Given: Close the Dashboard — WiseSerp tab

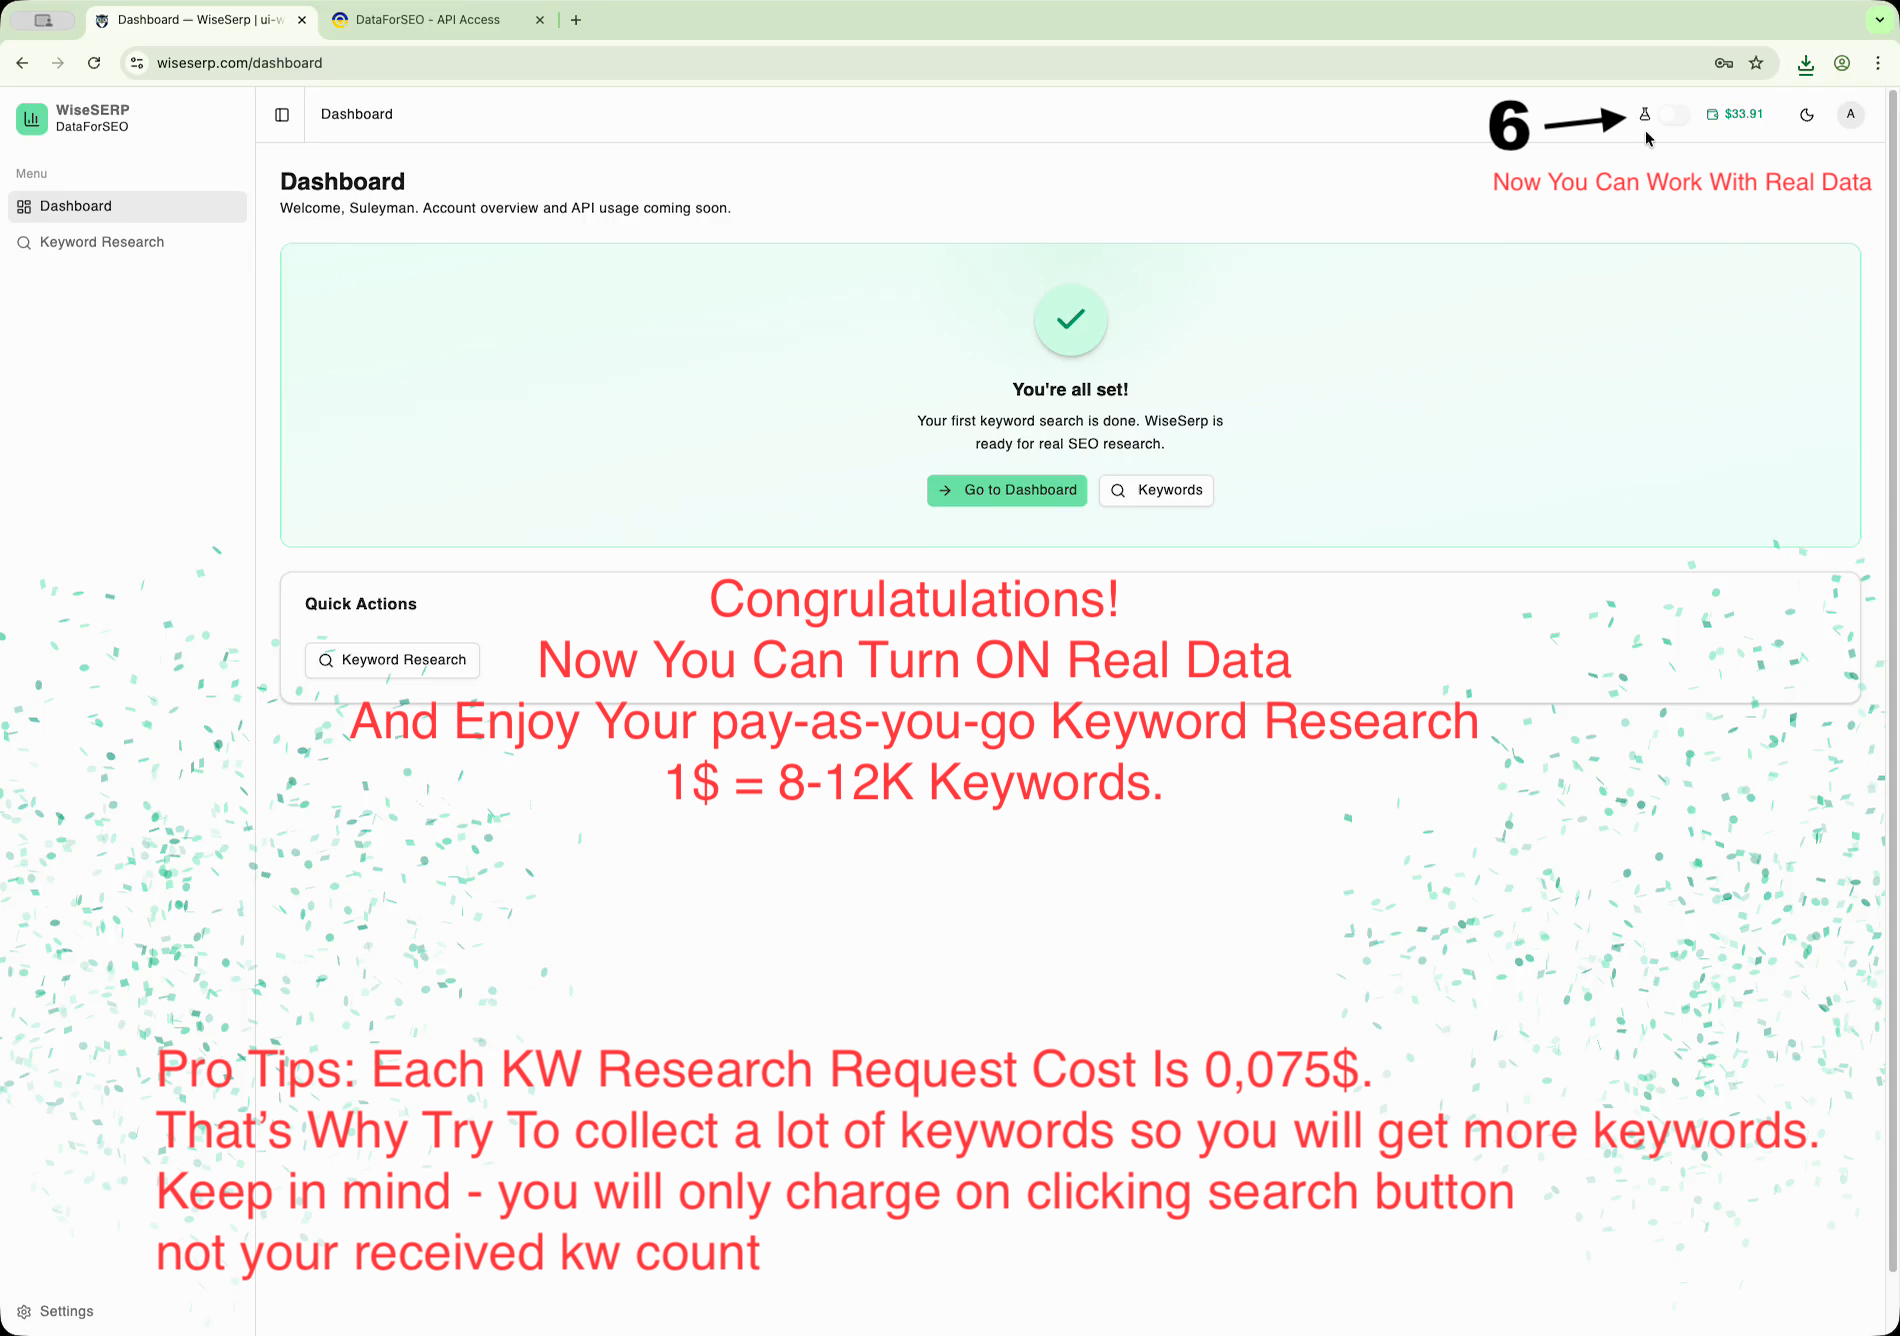Looking at the screenshot, I should [x=302, y=20].
